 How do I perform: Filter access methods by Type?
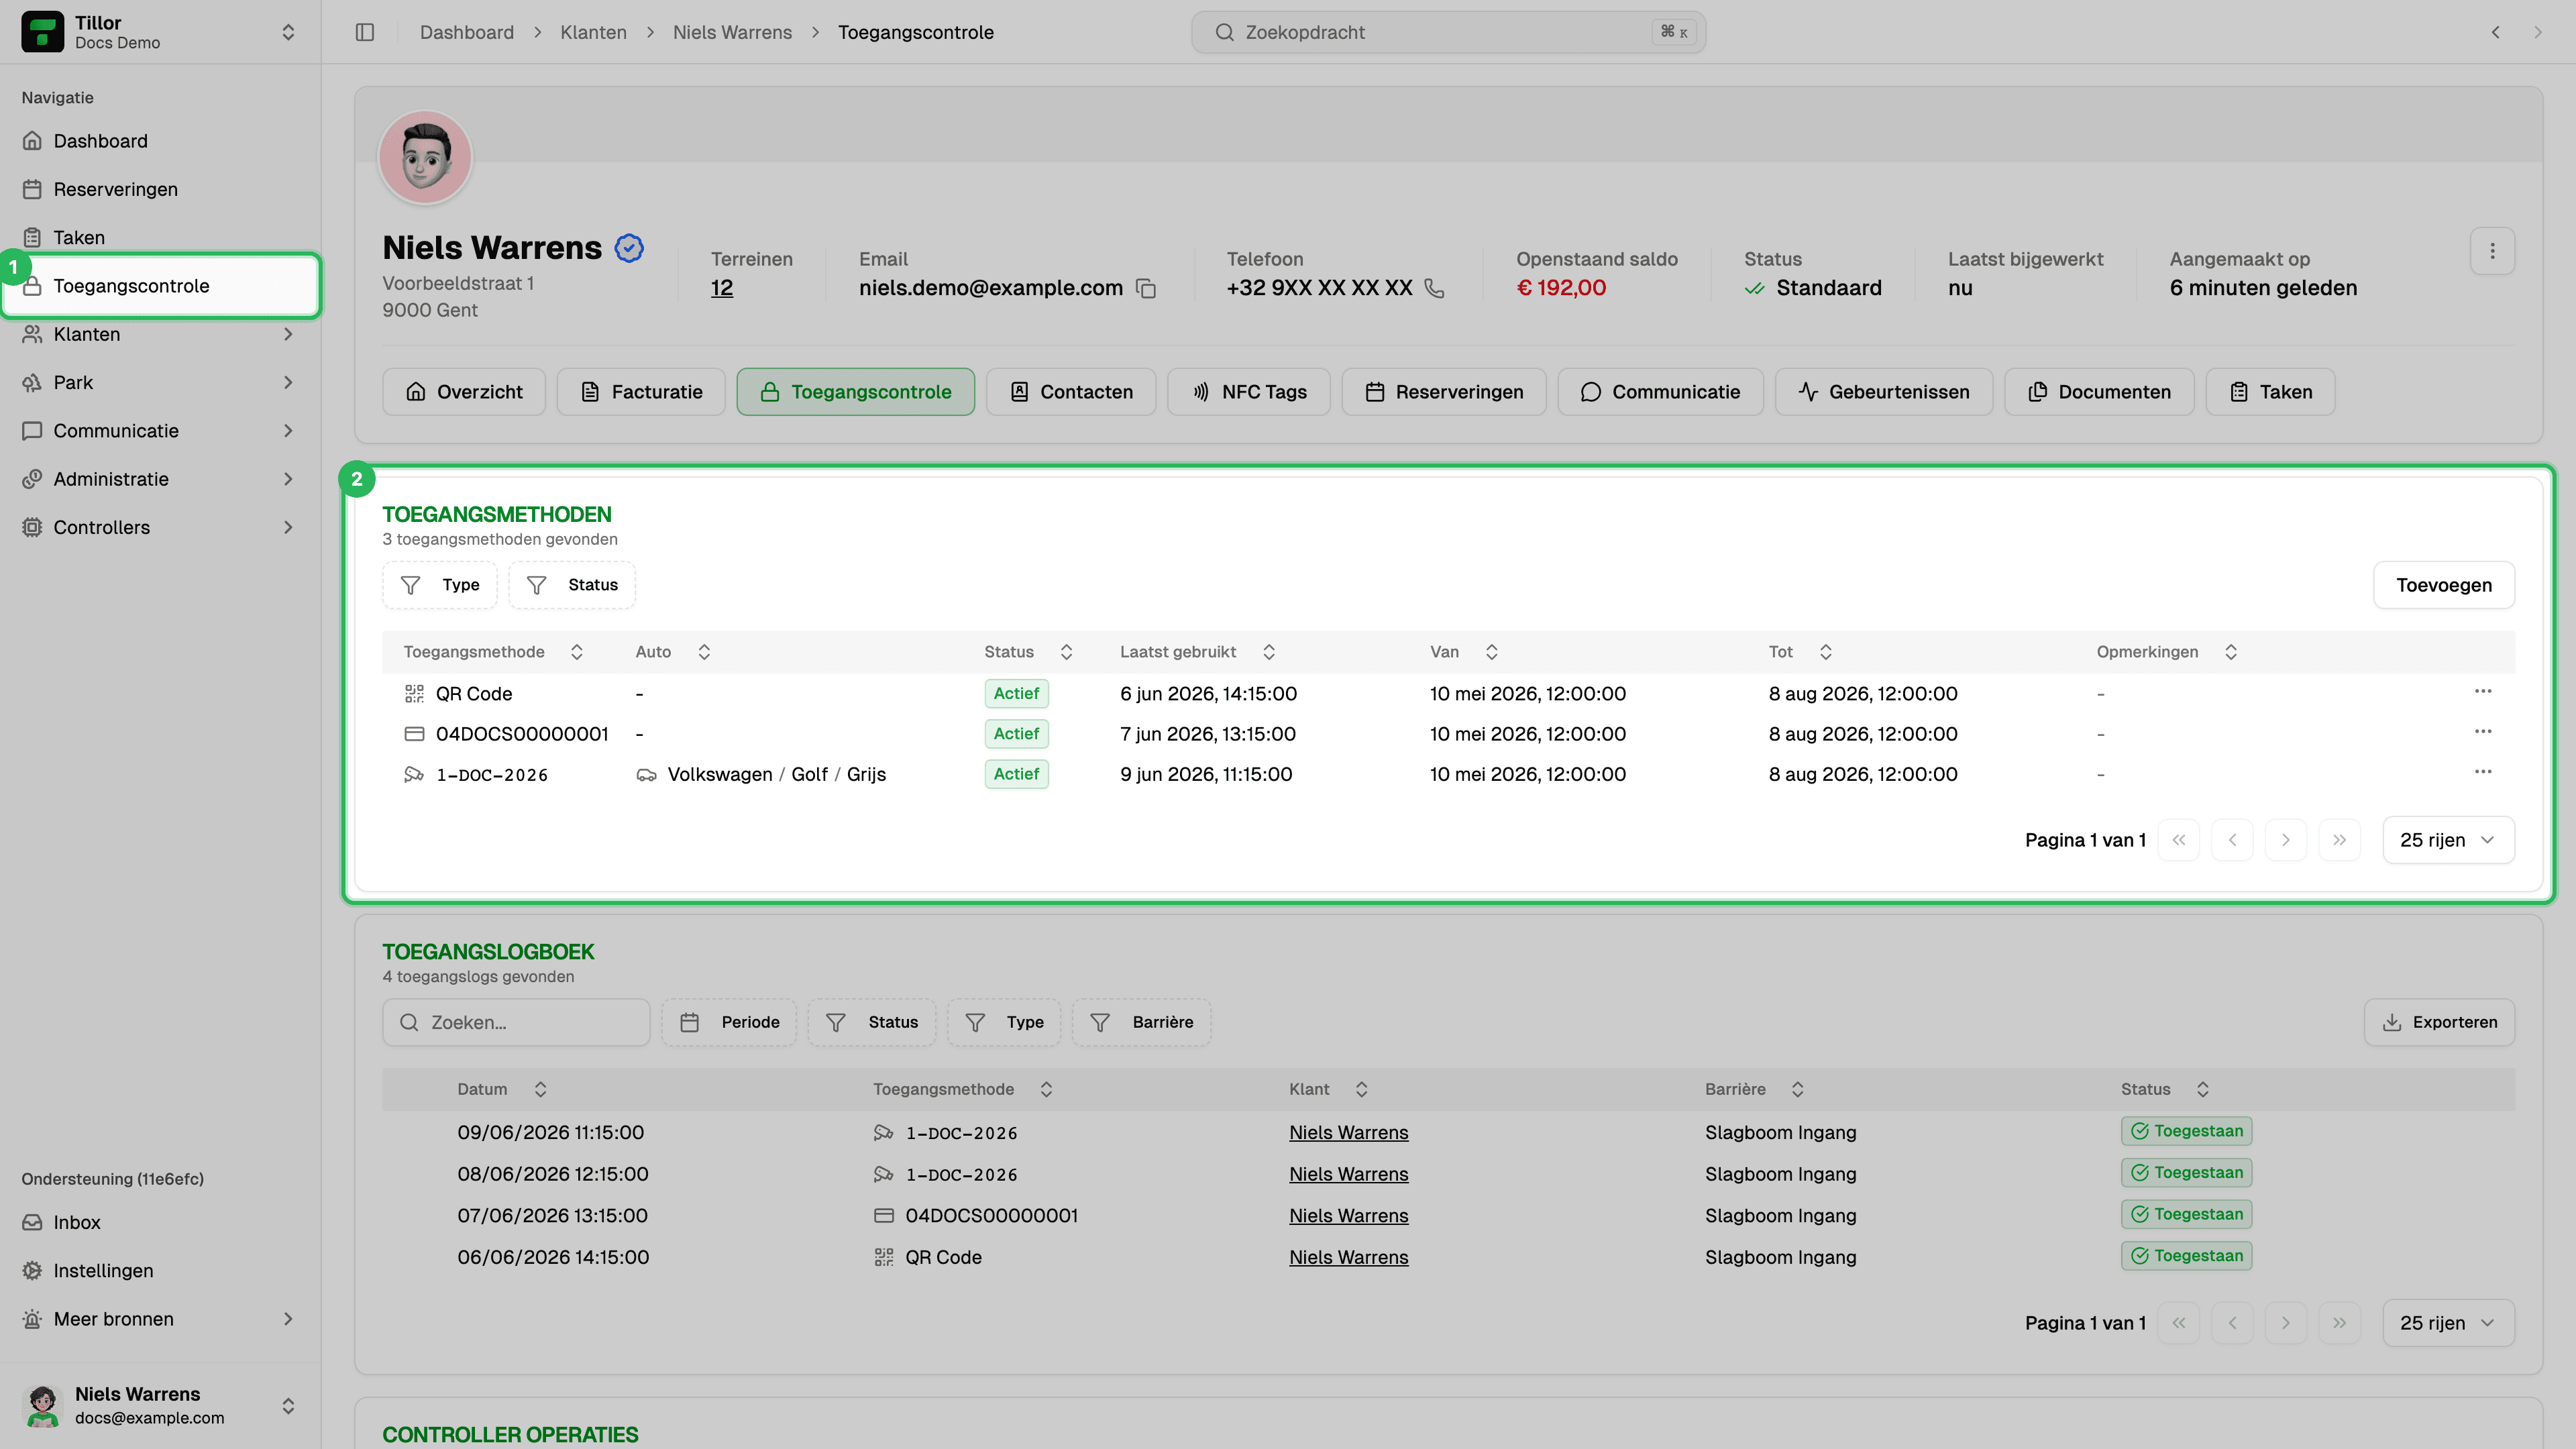coord(440,585)
